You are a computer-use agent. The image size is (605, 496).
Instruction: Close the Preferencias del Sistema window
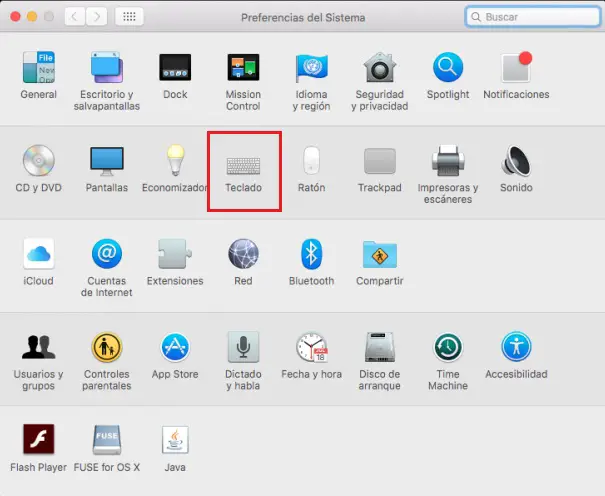click(15, 17)
